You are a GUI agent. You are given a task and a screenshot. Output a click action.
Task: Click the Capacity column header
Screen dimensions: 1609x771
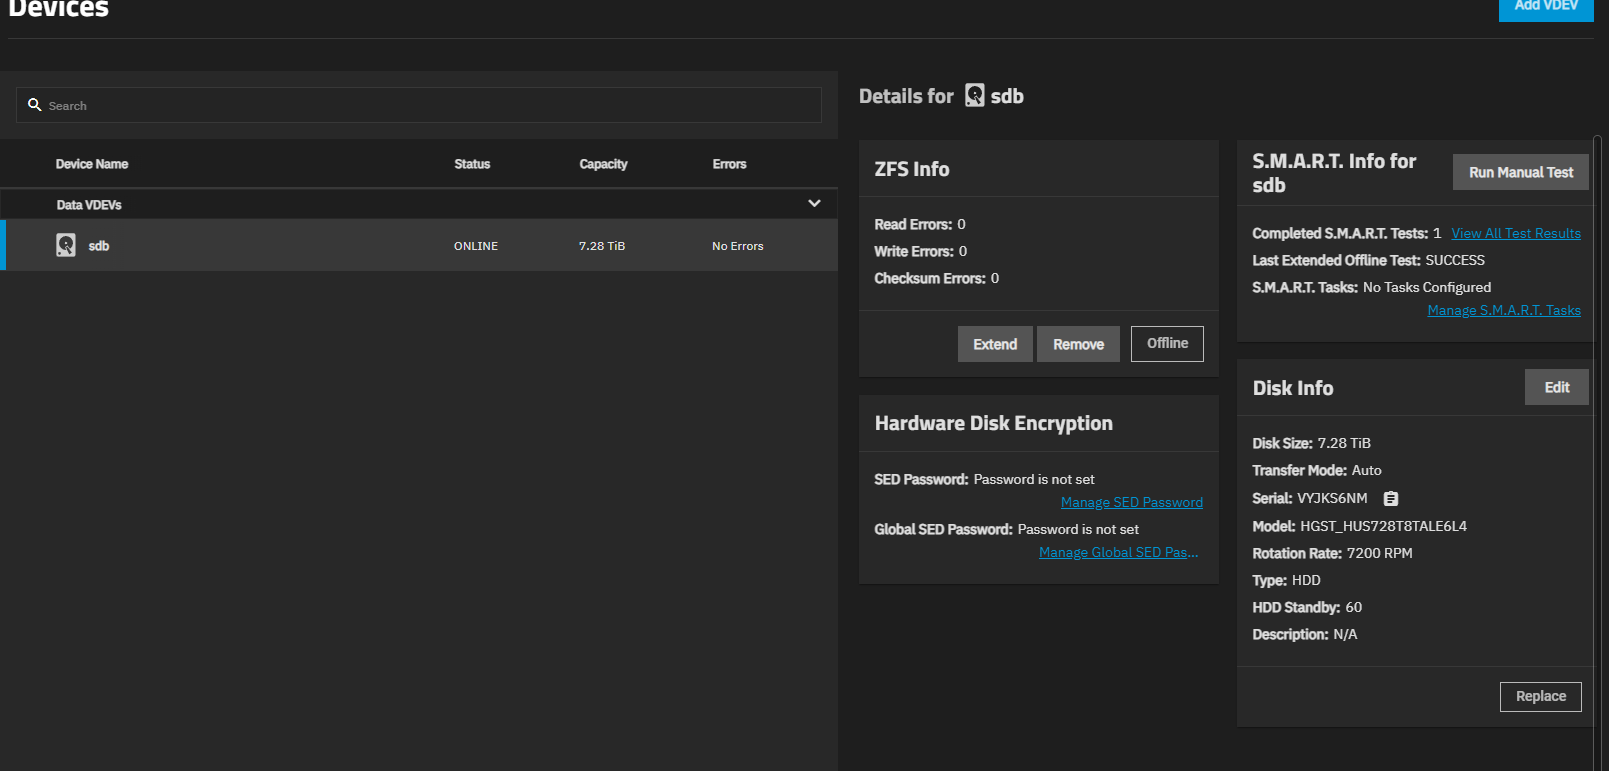(603, 164)
